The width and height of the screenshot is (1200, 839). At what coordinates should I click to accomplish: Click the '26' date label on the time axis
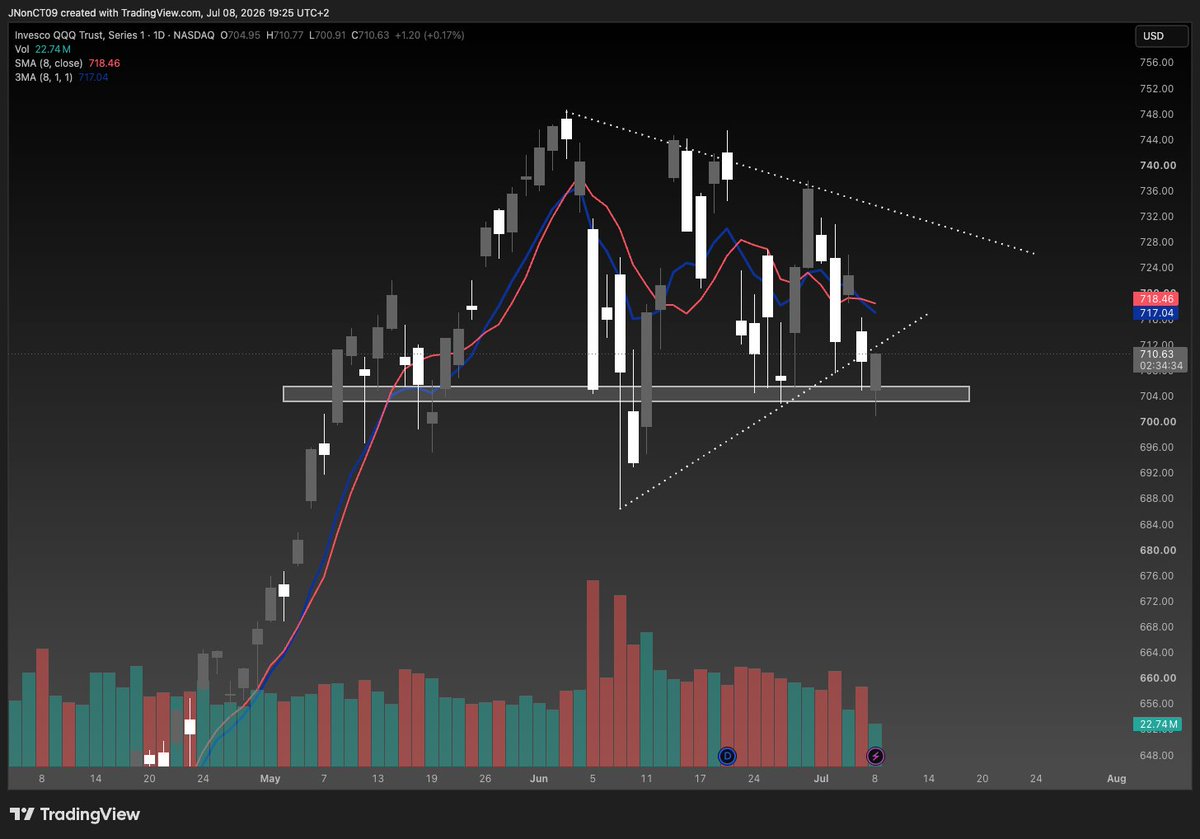pos(486,778)
